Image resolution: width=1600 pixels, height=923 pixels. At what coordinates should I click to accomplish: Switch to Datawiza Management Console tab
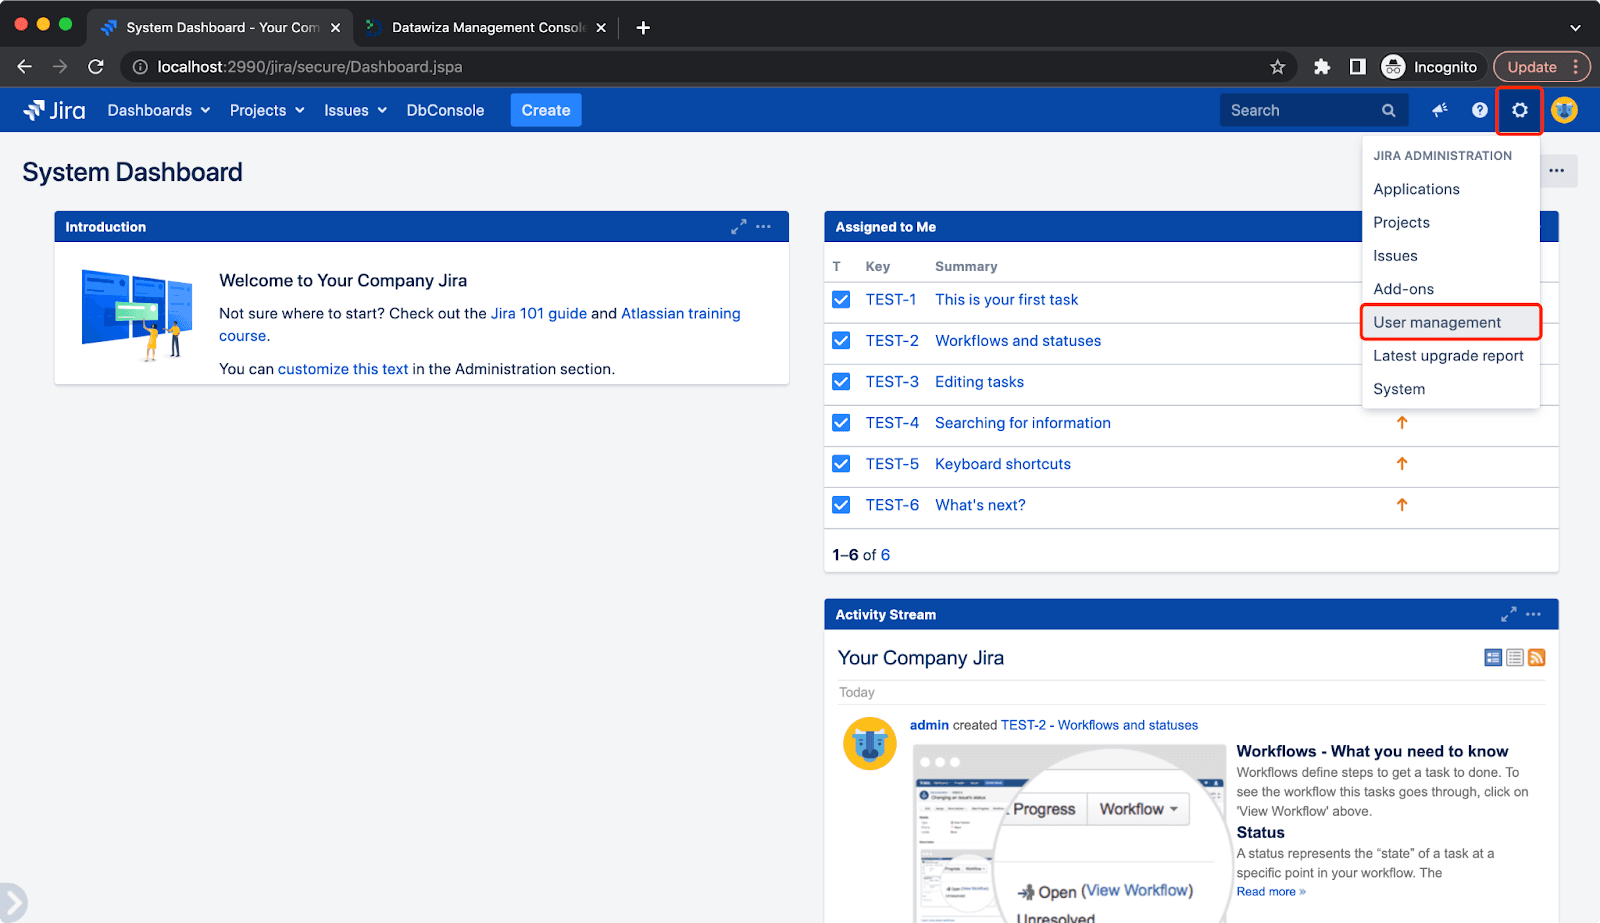click(486, 28)
